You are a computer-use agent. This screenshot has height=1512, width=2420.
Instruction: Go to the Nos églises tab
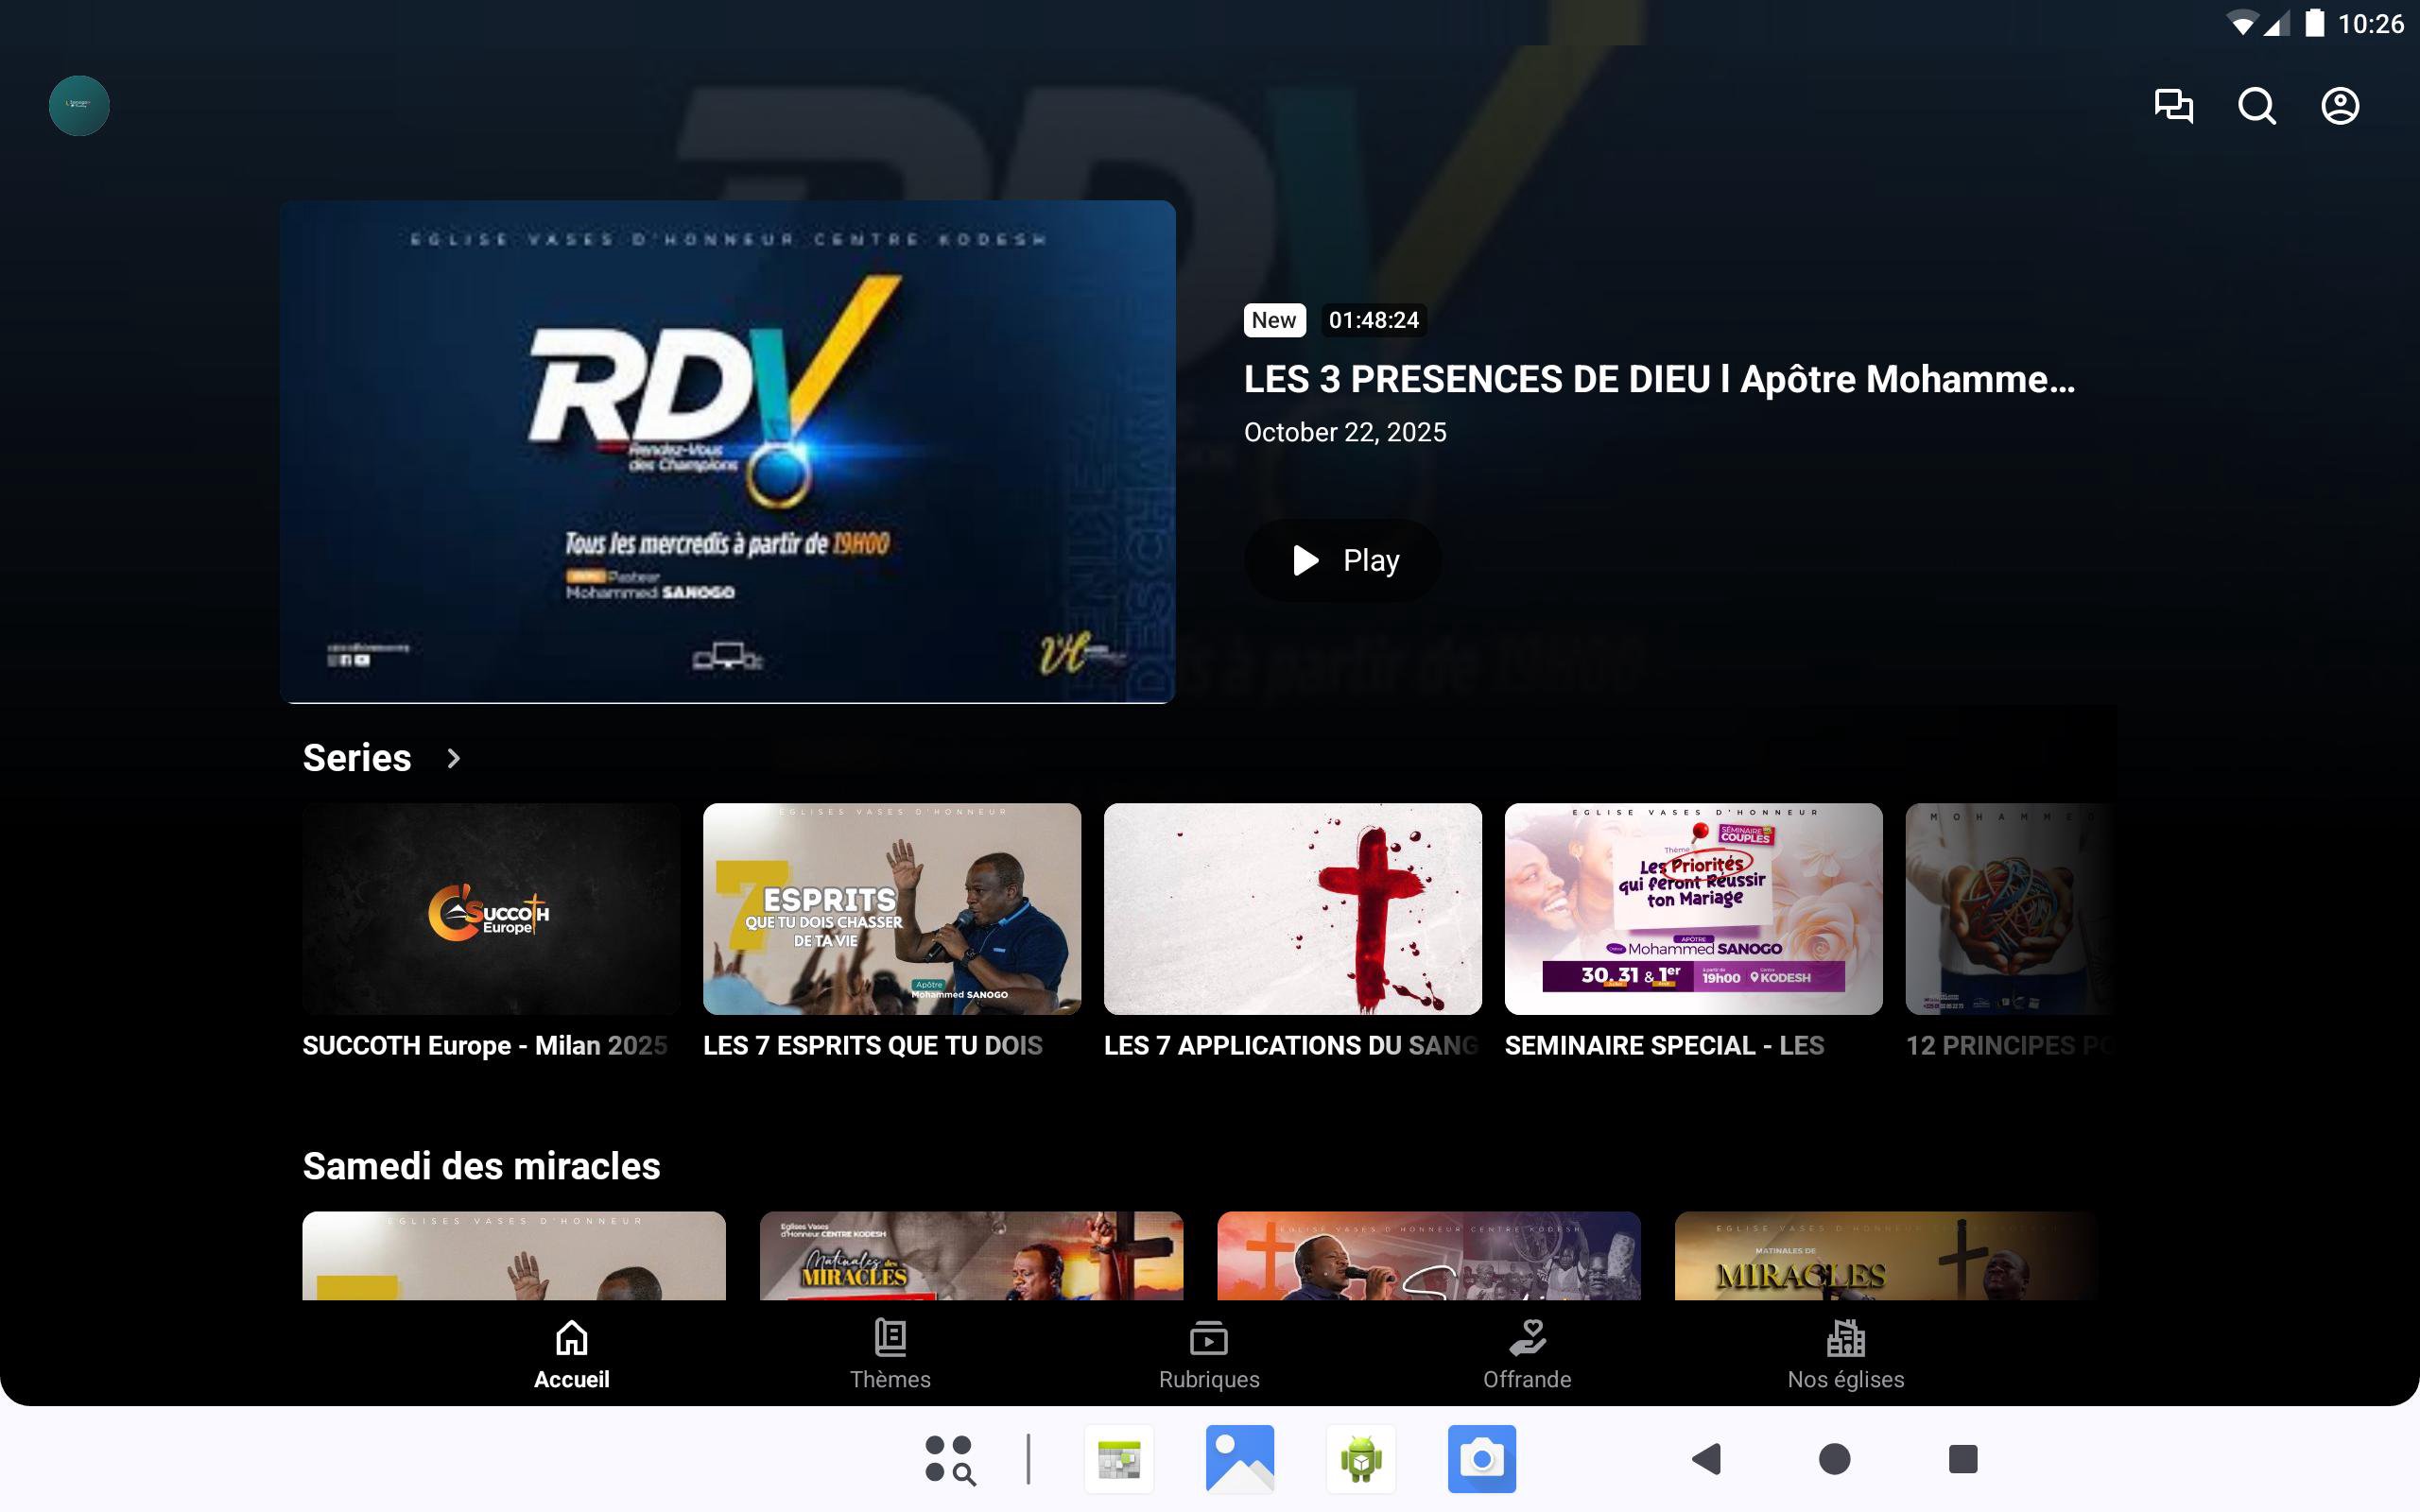click(x=1845, y=1354)
